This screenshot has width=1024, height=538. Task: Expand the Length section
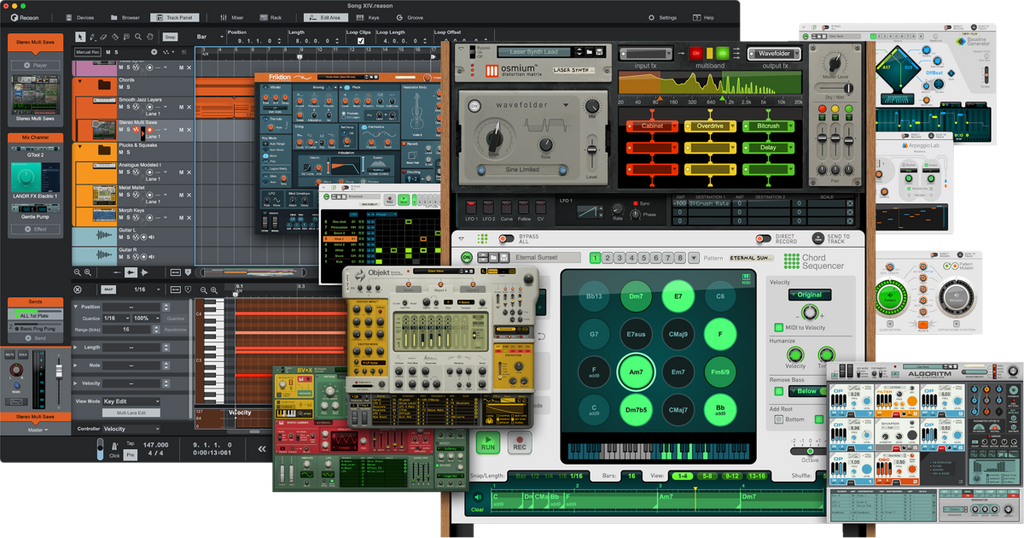click(x=76, y=347)
